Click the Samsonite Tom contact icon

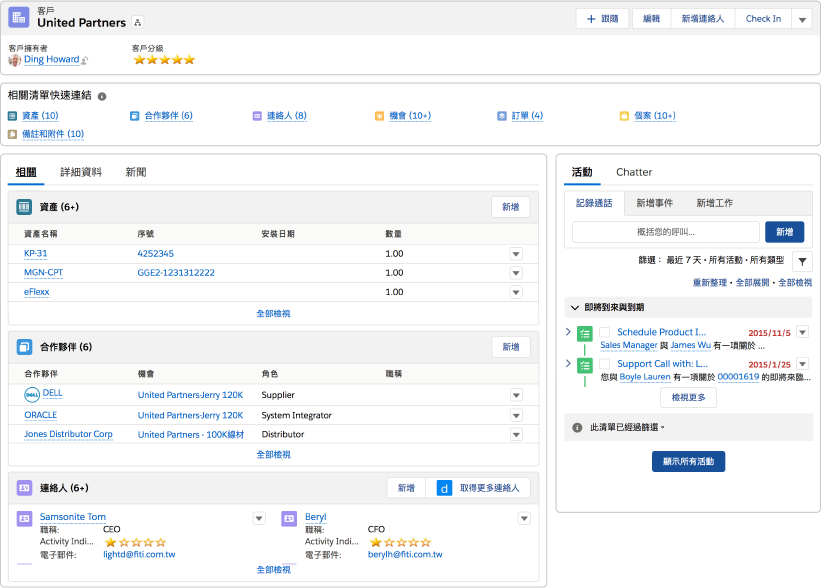point(25,519)
